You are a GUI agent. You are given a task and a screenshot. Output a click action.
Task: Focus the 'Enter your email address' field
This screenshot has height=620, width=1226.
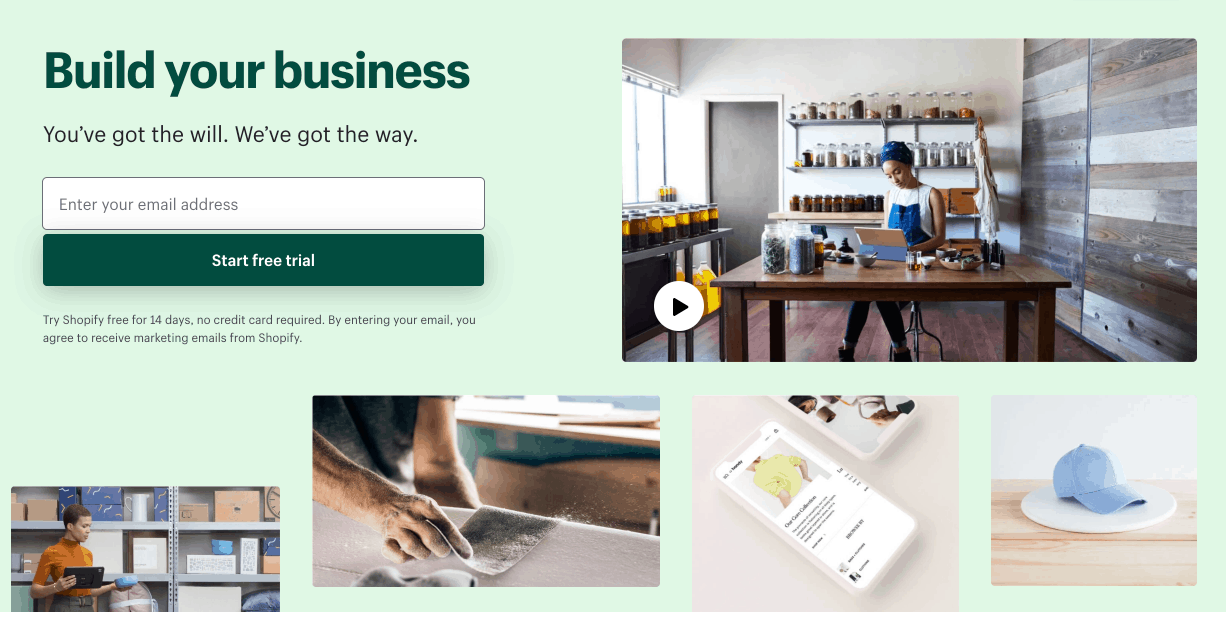(x=263, y=204)
